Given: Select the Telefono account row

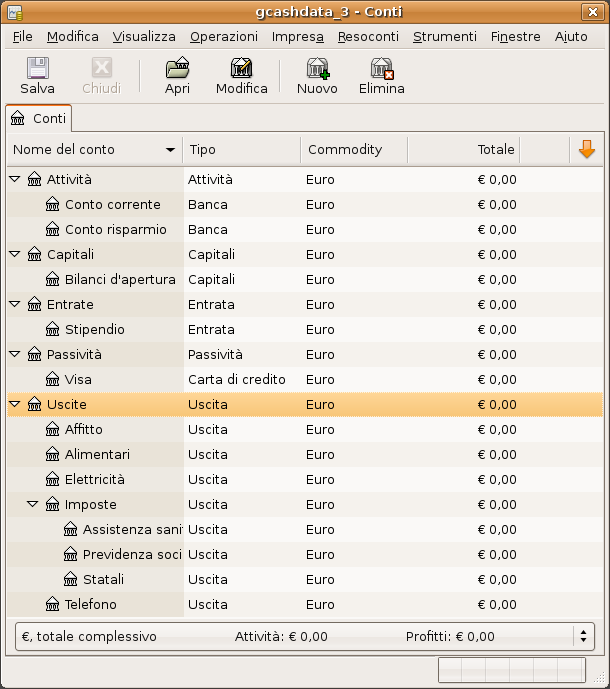Looking at the screenshot, I should tap(91, 604).
